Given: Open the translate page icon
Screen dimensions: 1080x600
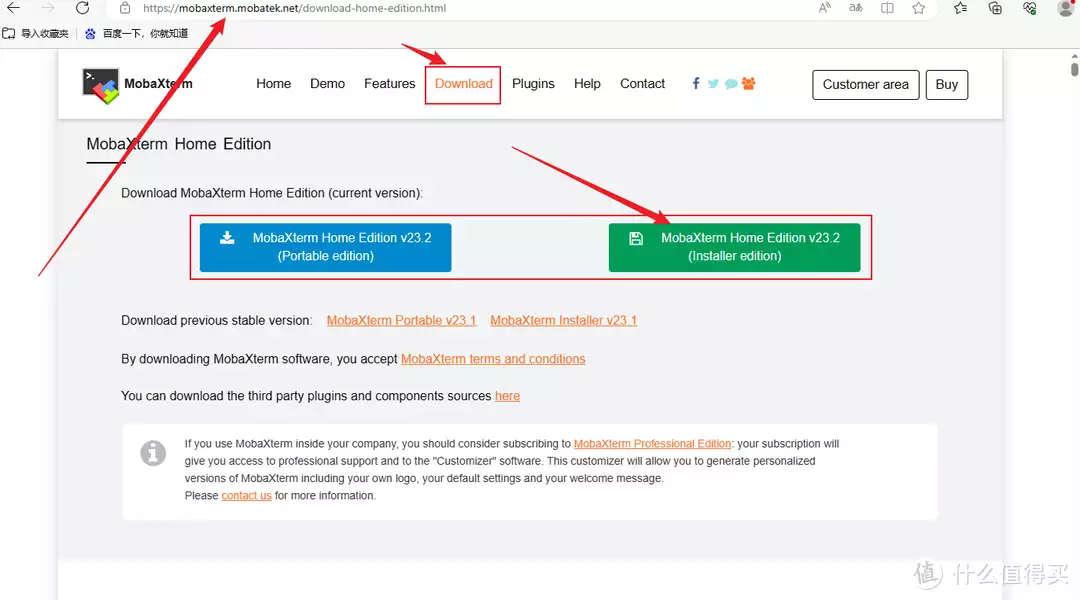Looking at the screenshot, I should click(x=855, y=8).
